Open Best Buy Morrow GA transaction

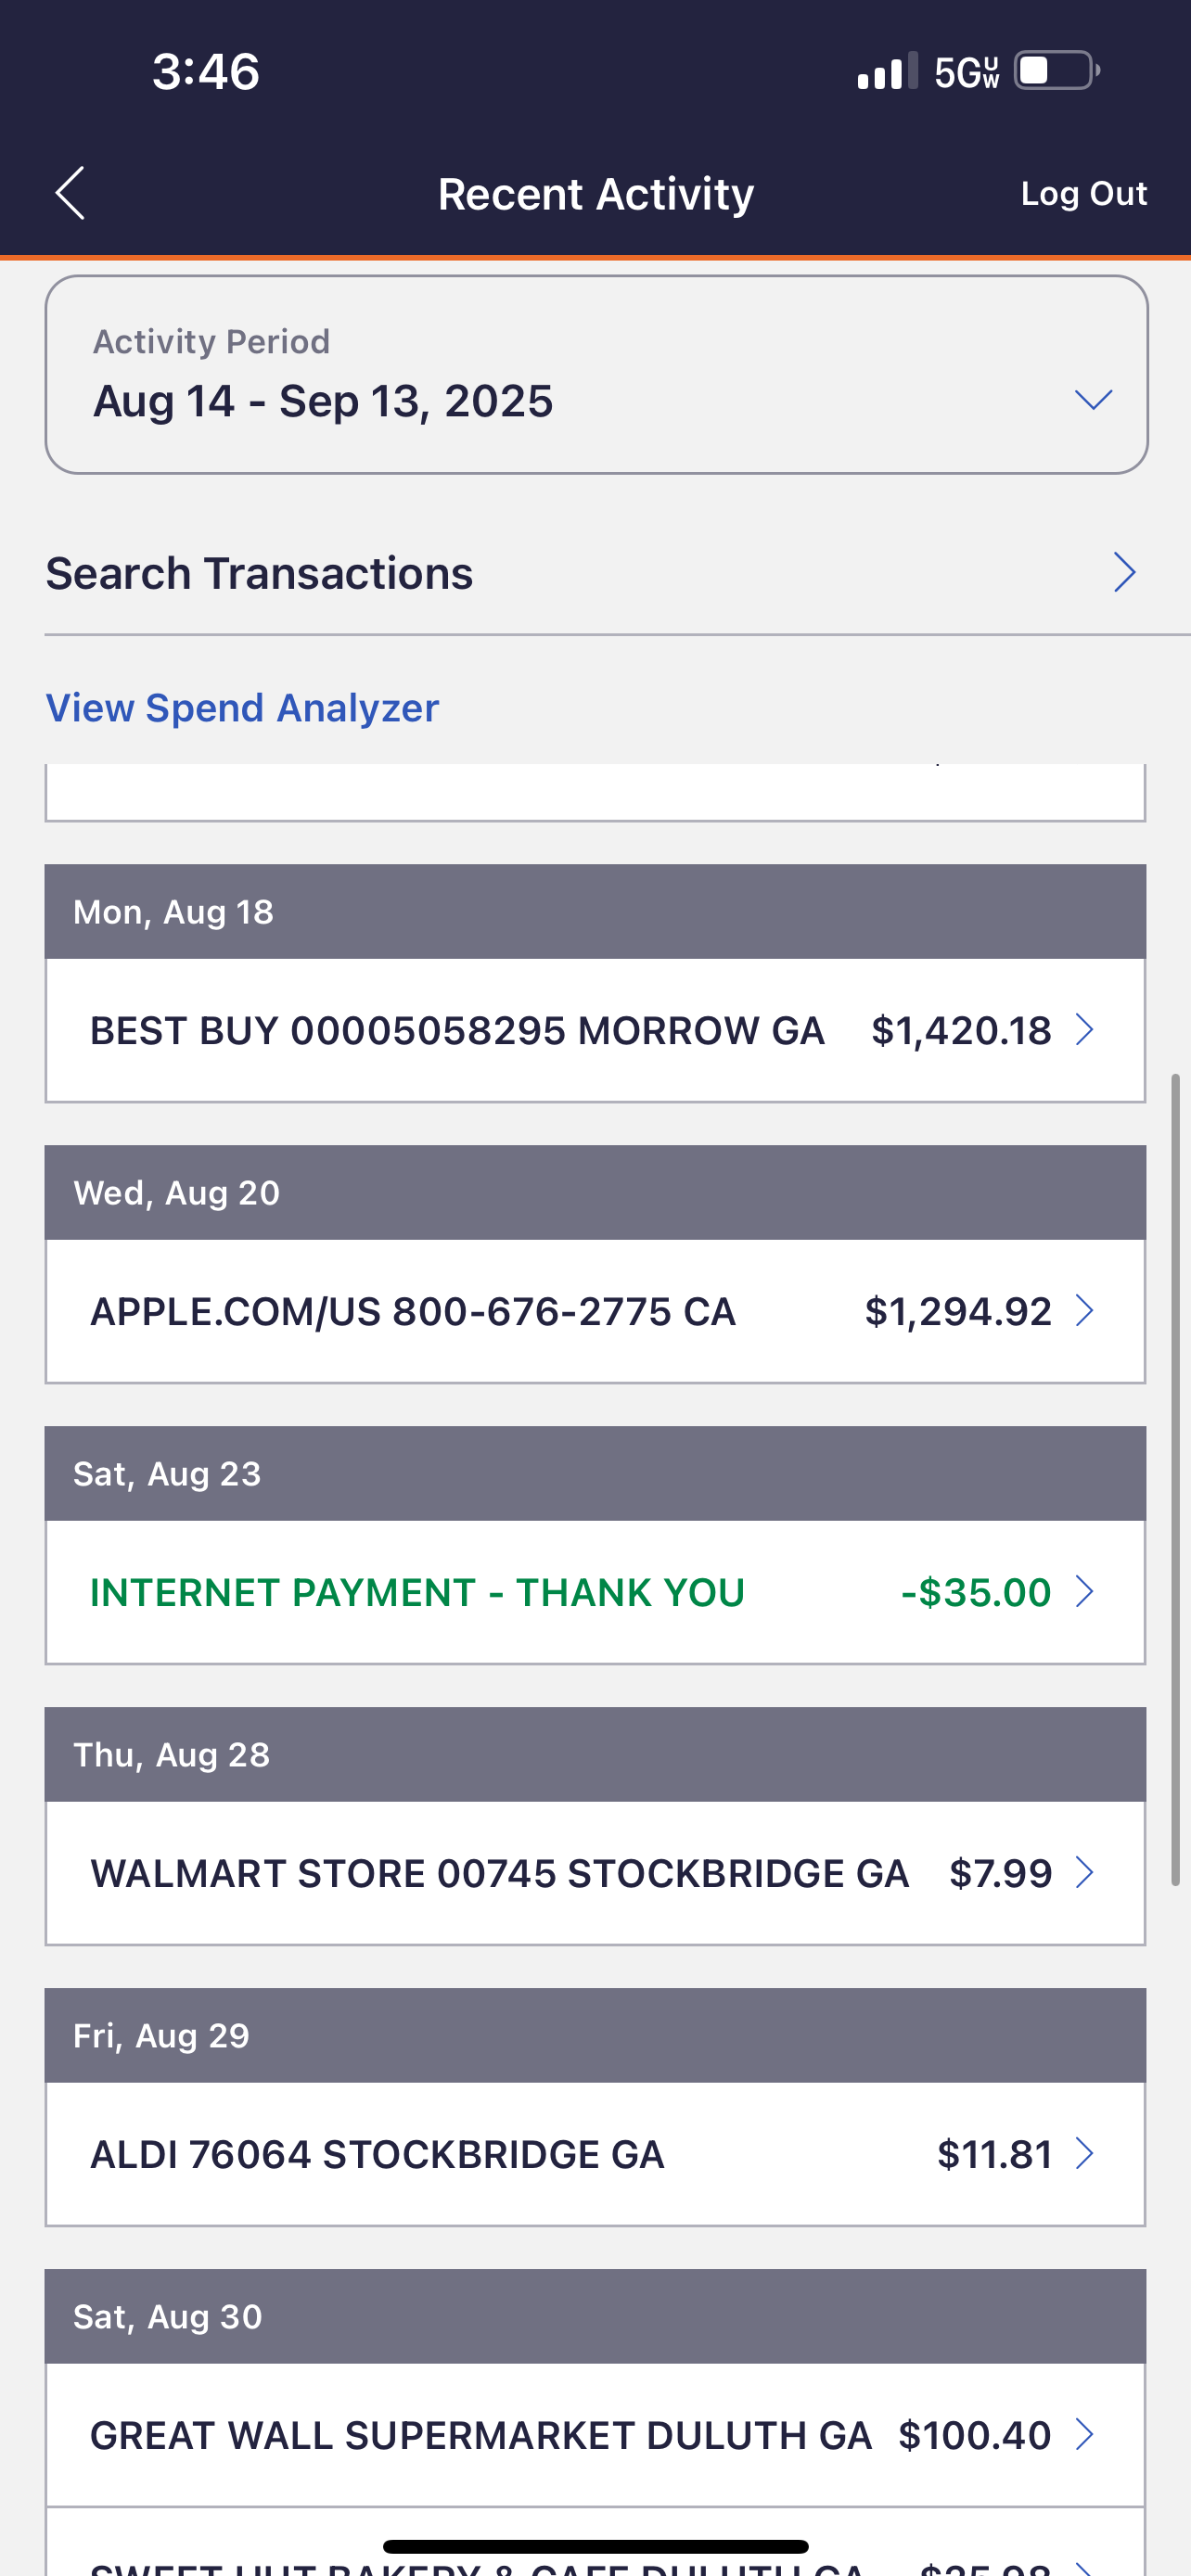(x=457, y=1031)
